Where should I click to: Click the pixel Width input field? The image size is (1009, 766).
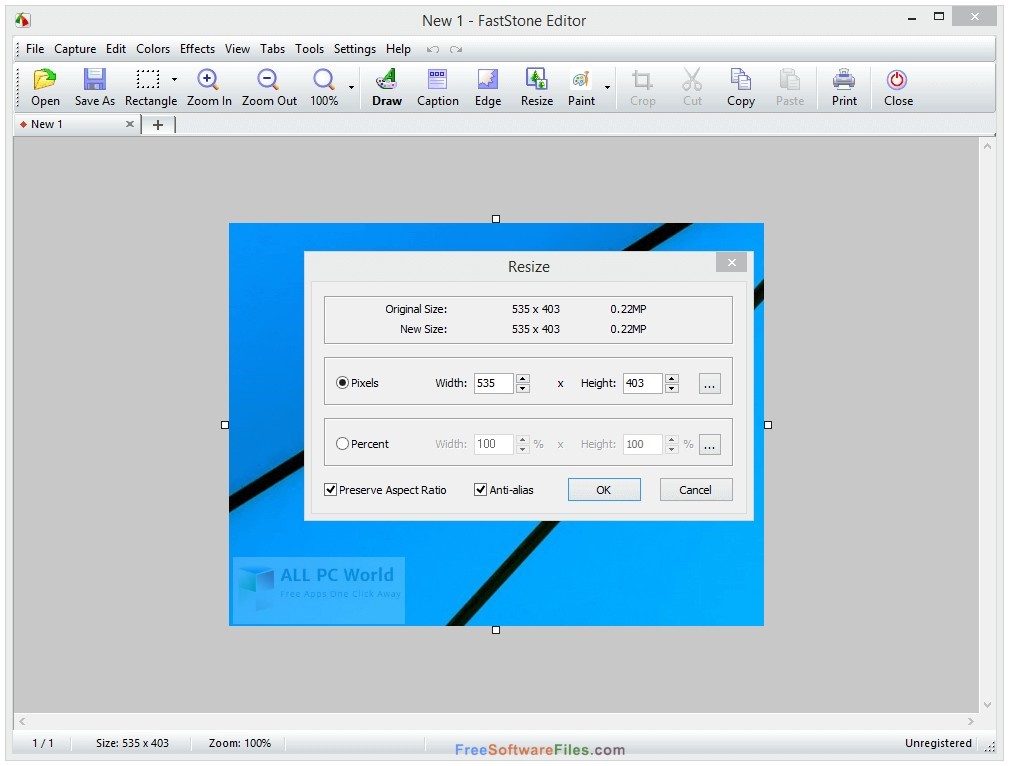(494, 383)
